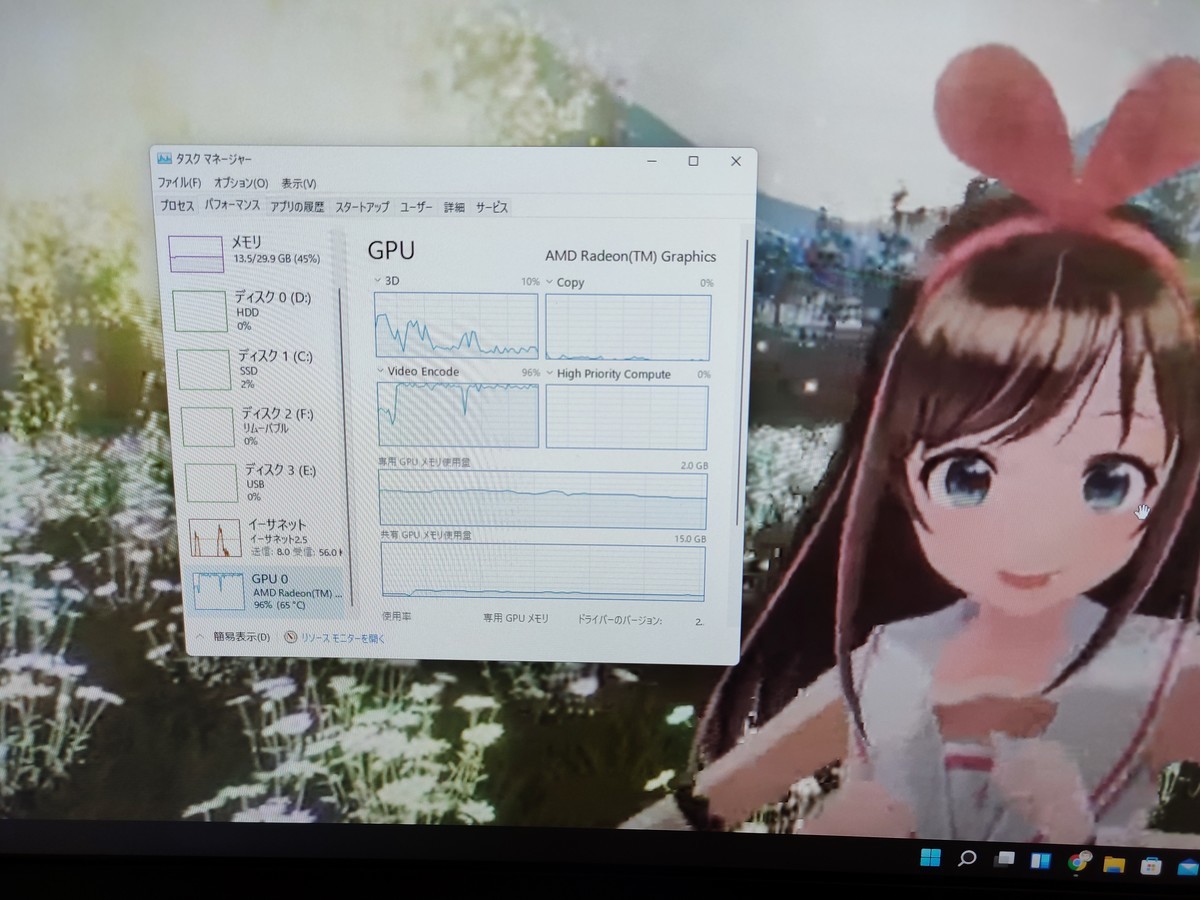Minimize the Task Manager window
The height and width of the screenshot is (900, 1200).
click(650, 160)
